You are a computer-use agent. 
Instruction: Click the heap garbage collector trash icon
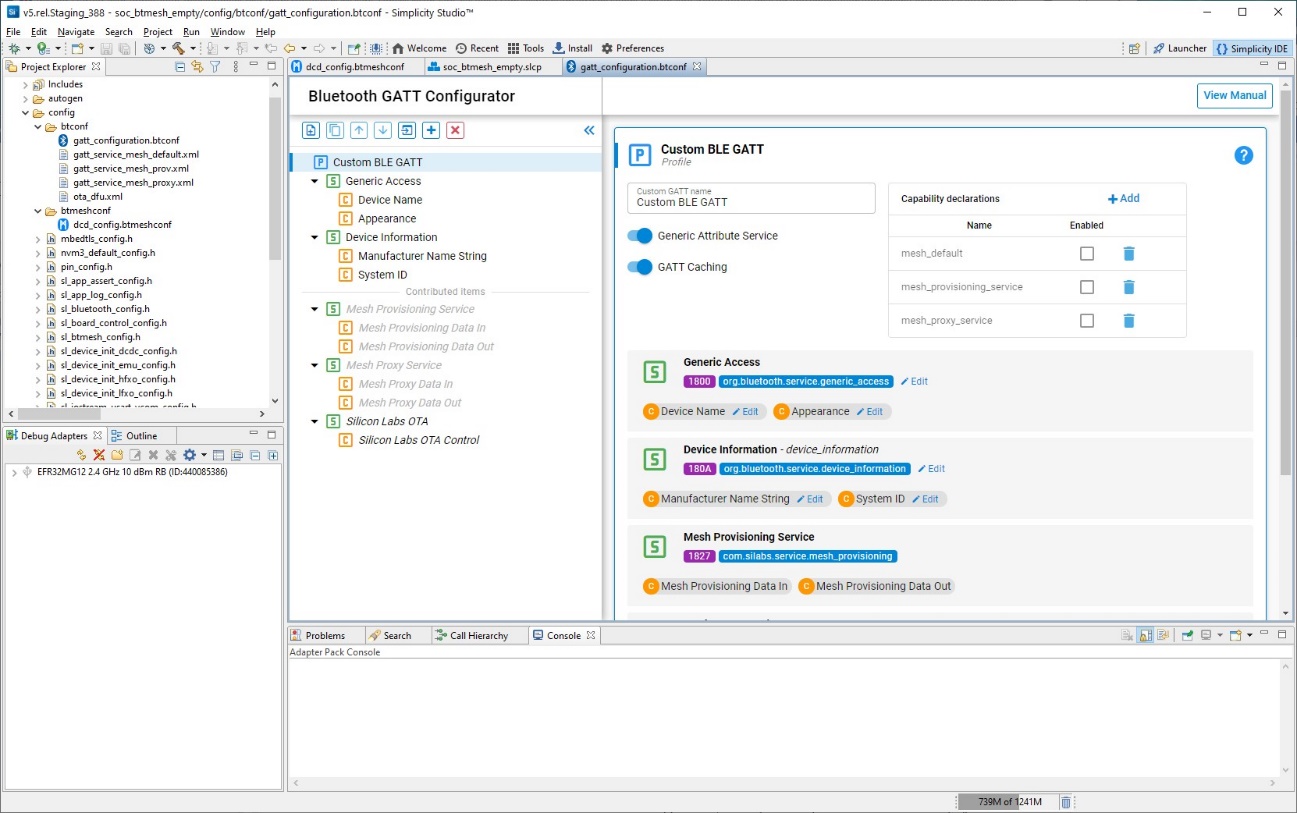point(1066,802)
